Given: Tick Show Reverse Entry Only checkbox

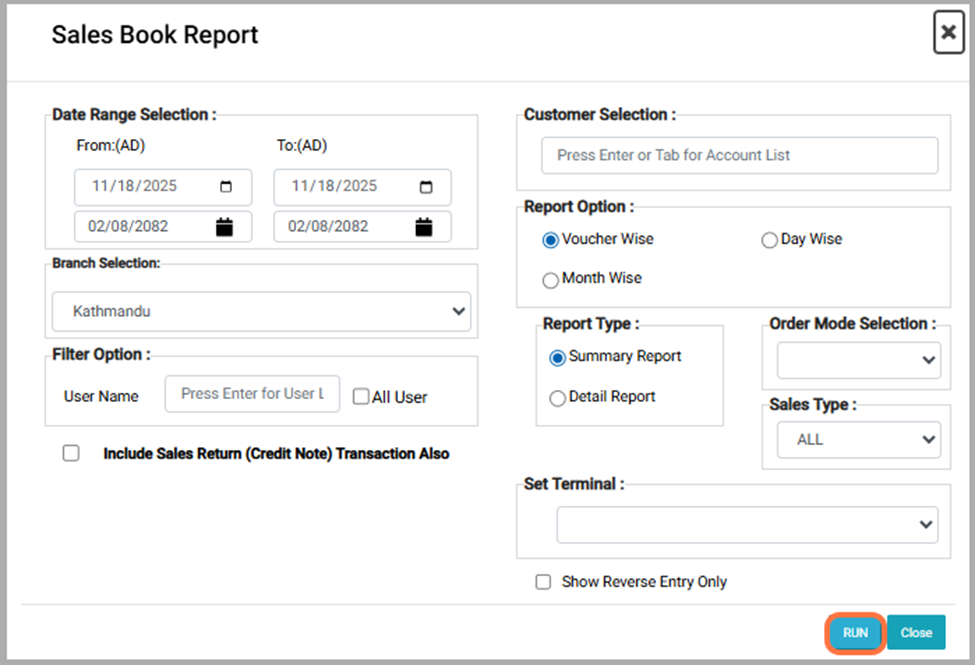Looking at the screenshot, I should [x=543, y=582].
